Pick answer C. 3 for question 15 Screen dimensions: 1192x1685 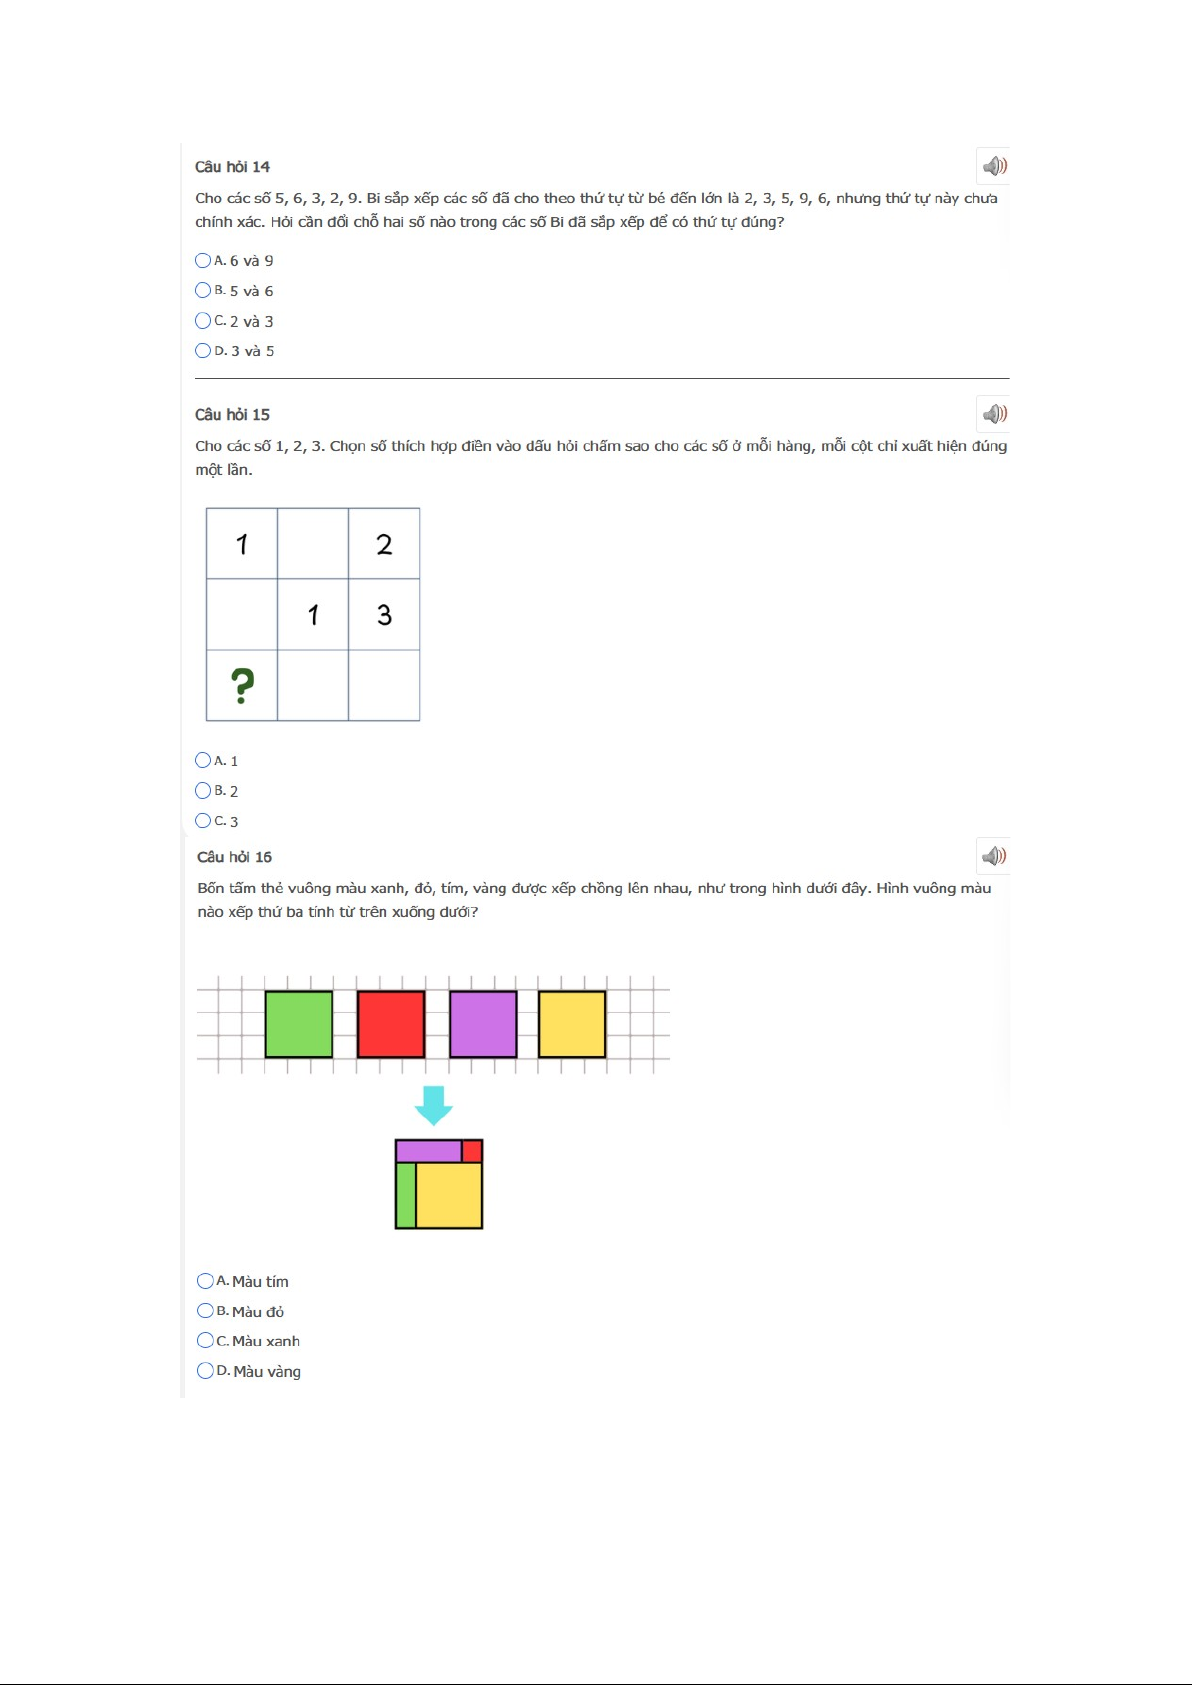[x=203, y=821]
